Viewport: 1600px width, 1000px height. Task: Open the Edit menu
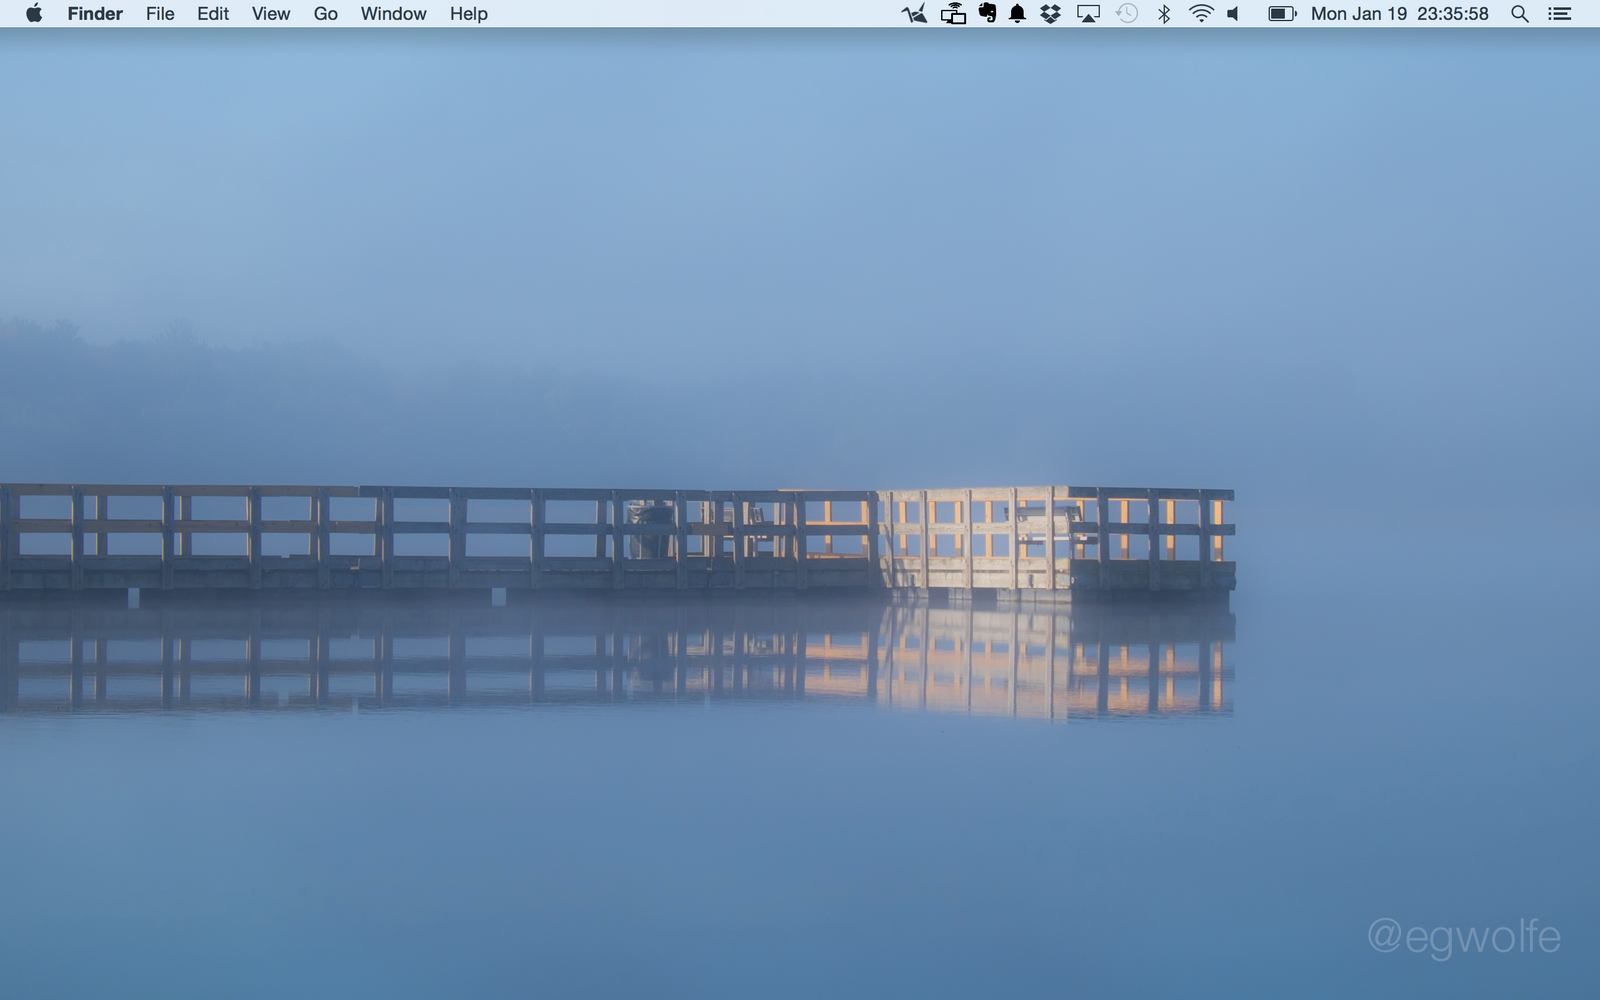coord(213,14)
